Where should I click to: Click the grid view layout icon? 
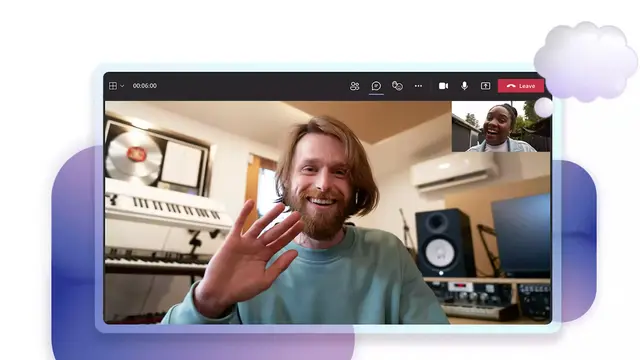click(113, 86)
